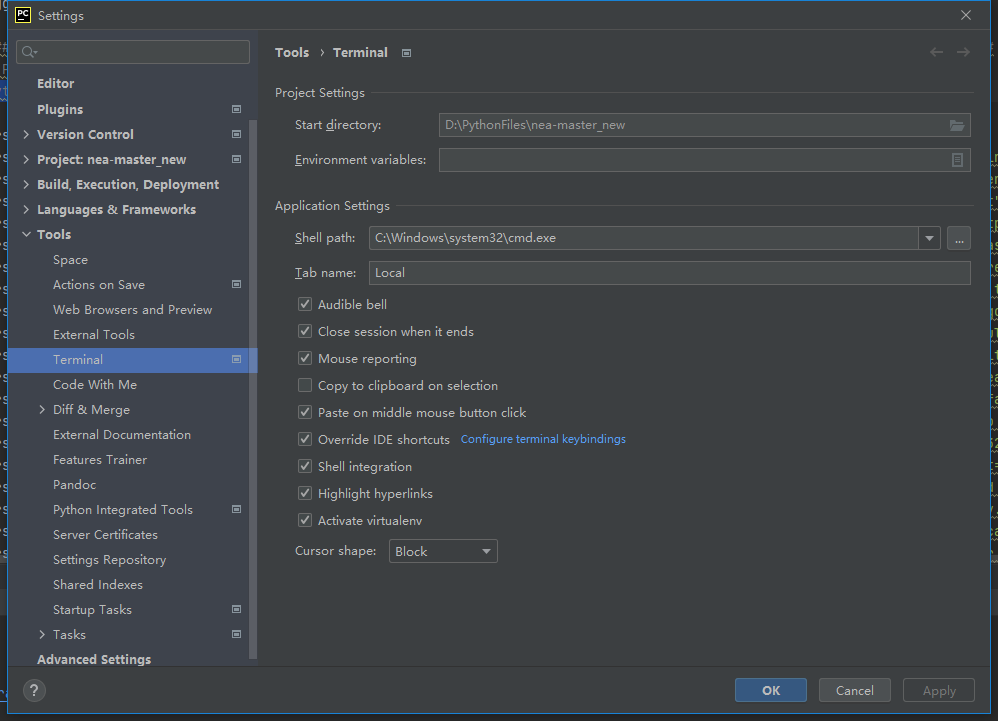This screenshot has height=721, width=998.
Task: Click the forward navigation arrow
Action: coord(963,52)
